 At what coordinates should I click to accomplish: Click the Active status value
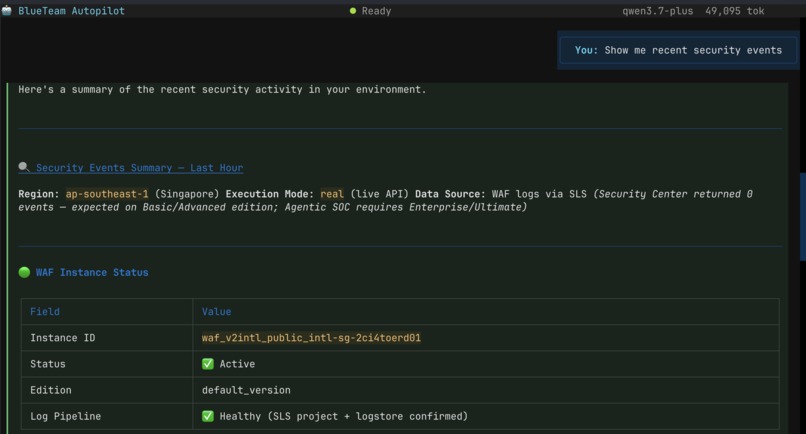pos(237,364)
